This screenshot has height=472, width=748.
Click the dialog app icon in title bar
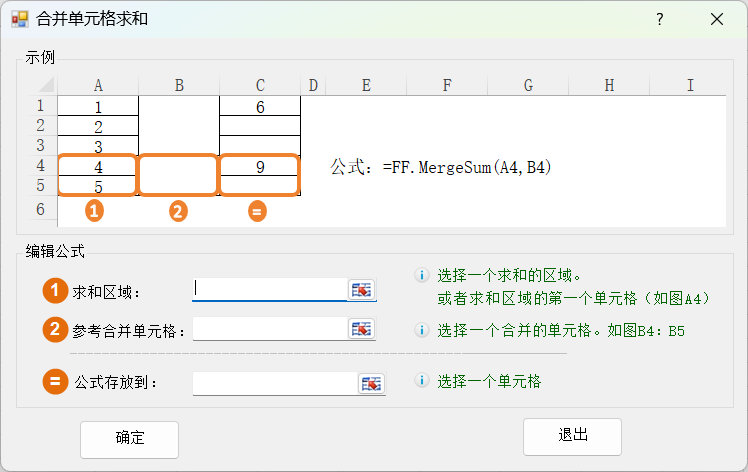coord(19,19)
